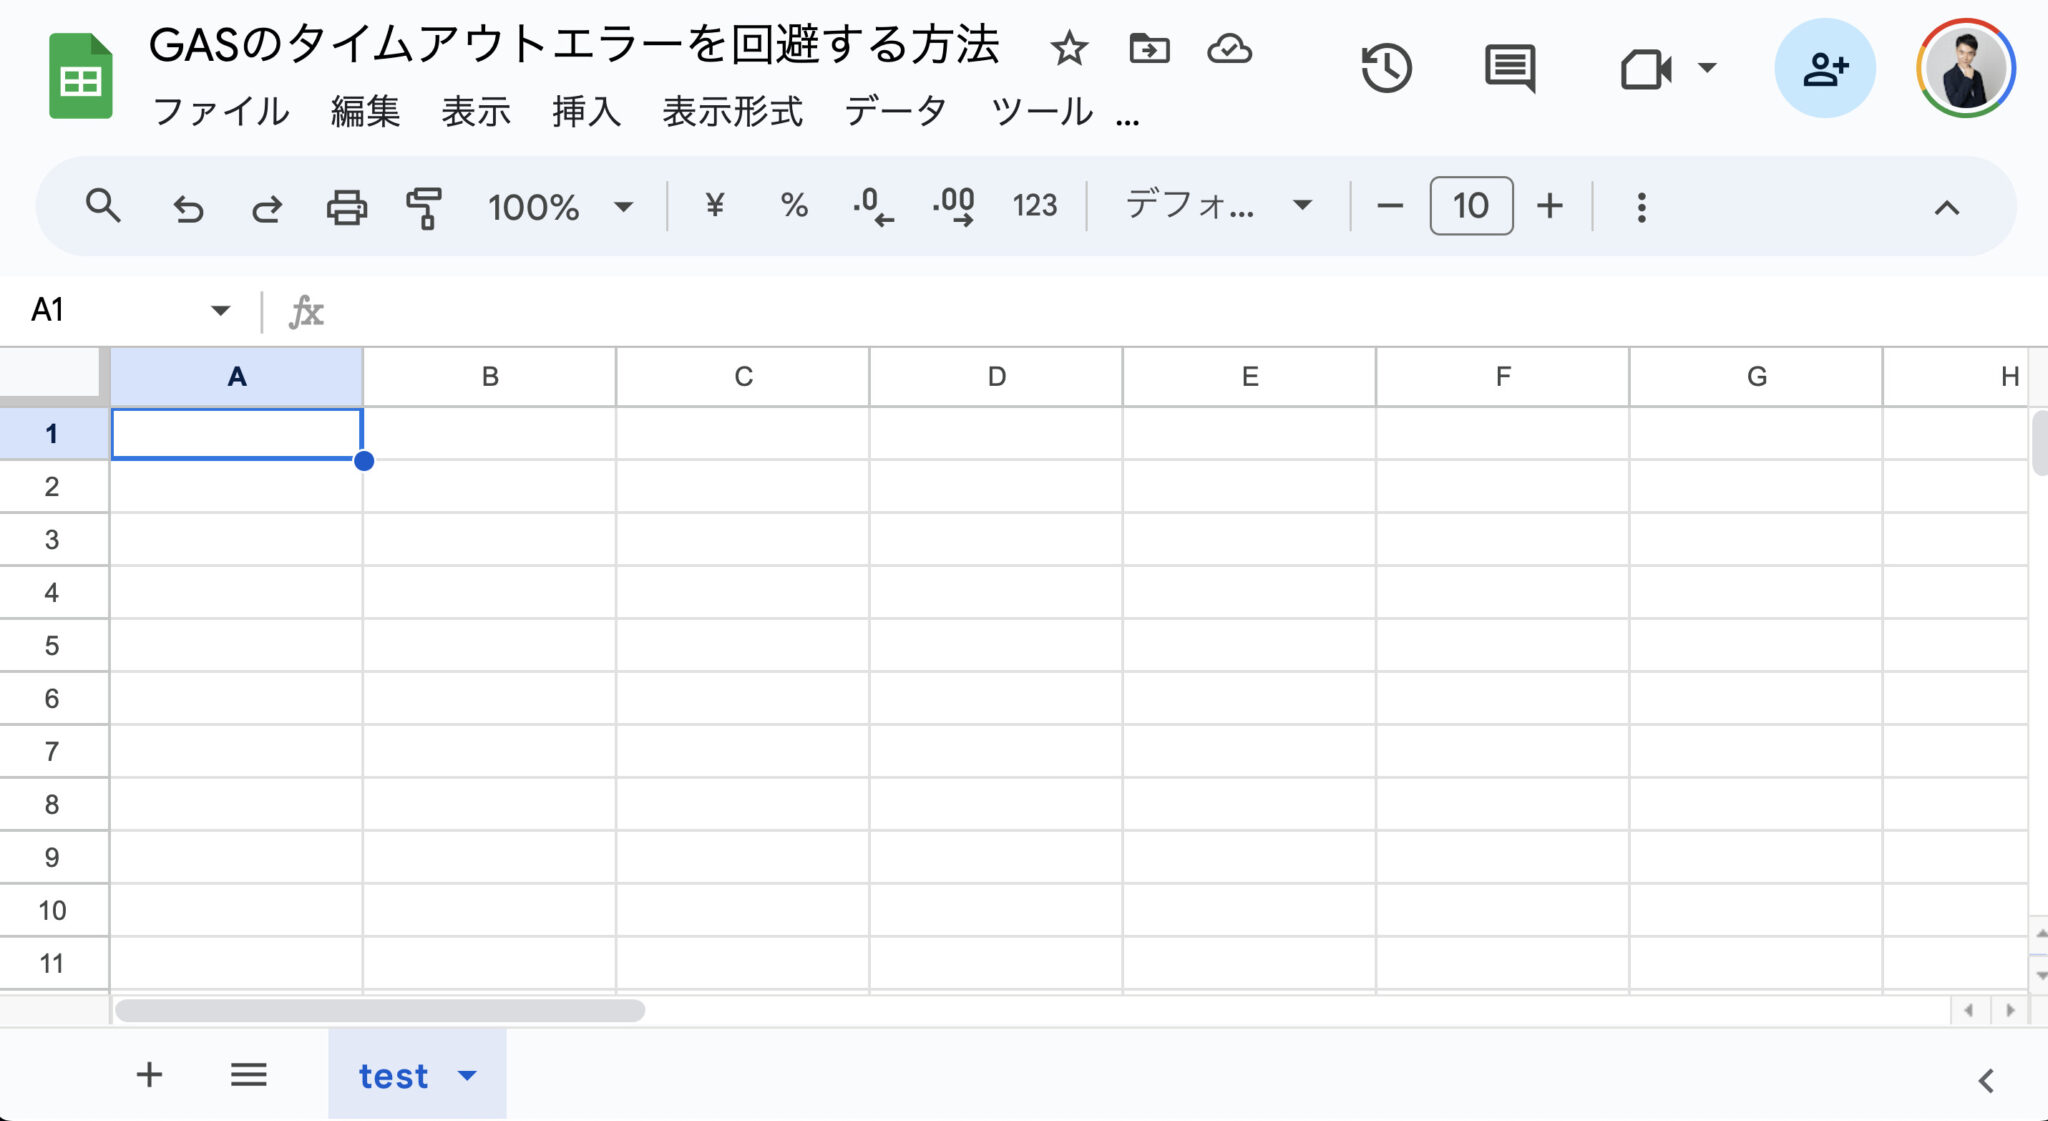Image resolution: width=2048 pixels, height=1121 pixels.
Task: Open the 挿入 menu
Action: (x=586, y=111)
